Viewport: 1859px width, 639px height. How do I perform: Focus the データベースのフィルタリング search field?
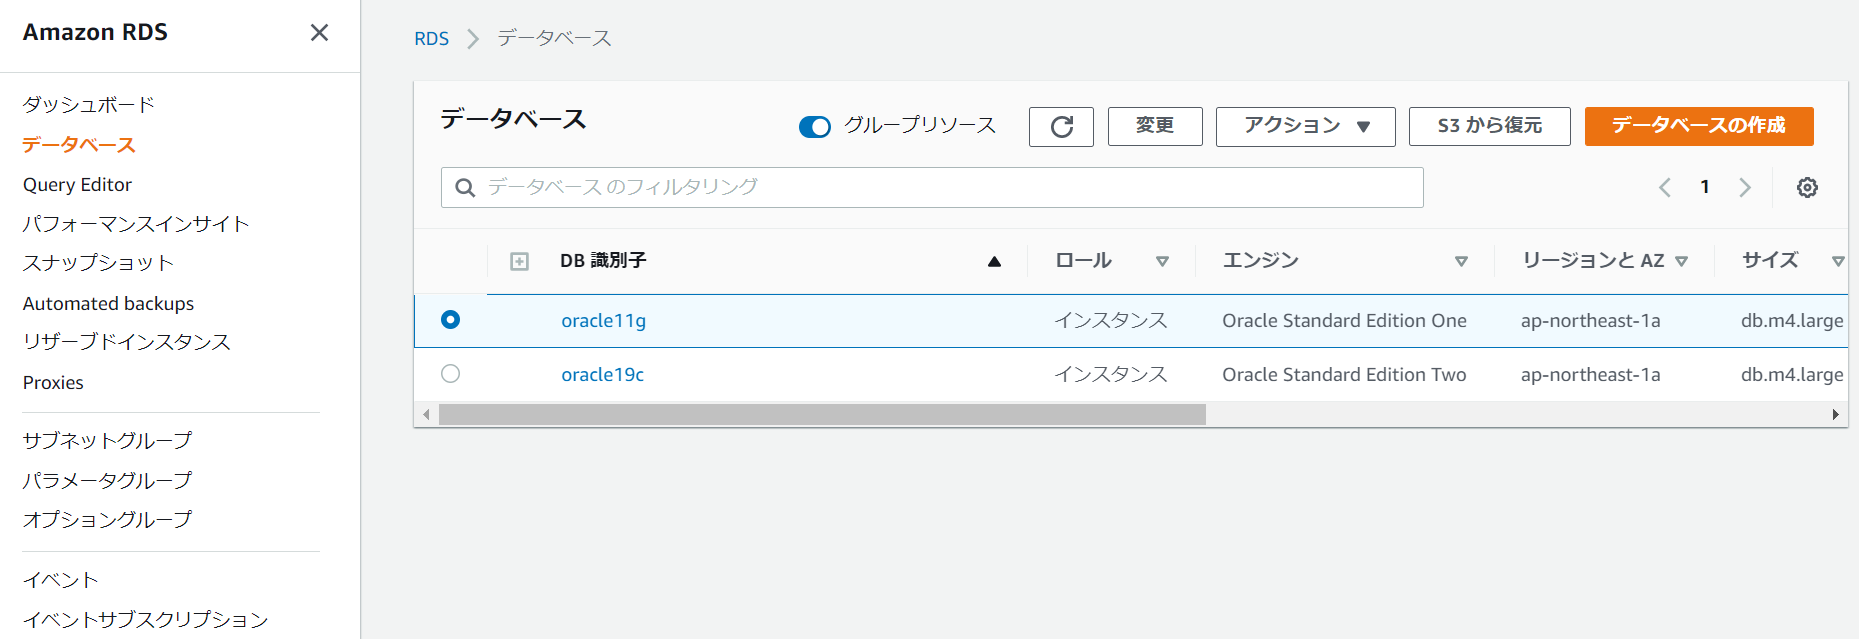932,188
